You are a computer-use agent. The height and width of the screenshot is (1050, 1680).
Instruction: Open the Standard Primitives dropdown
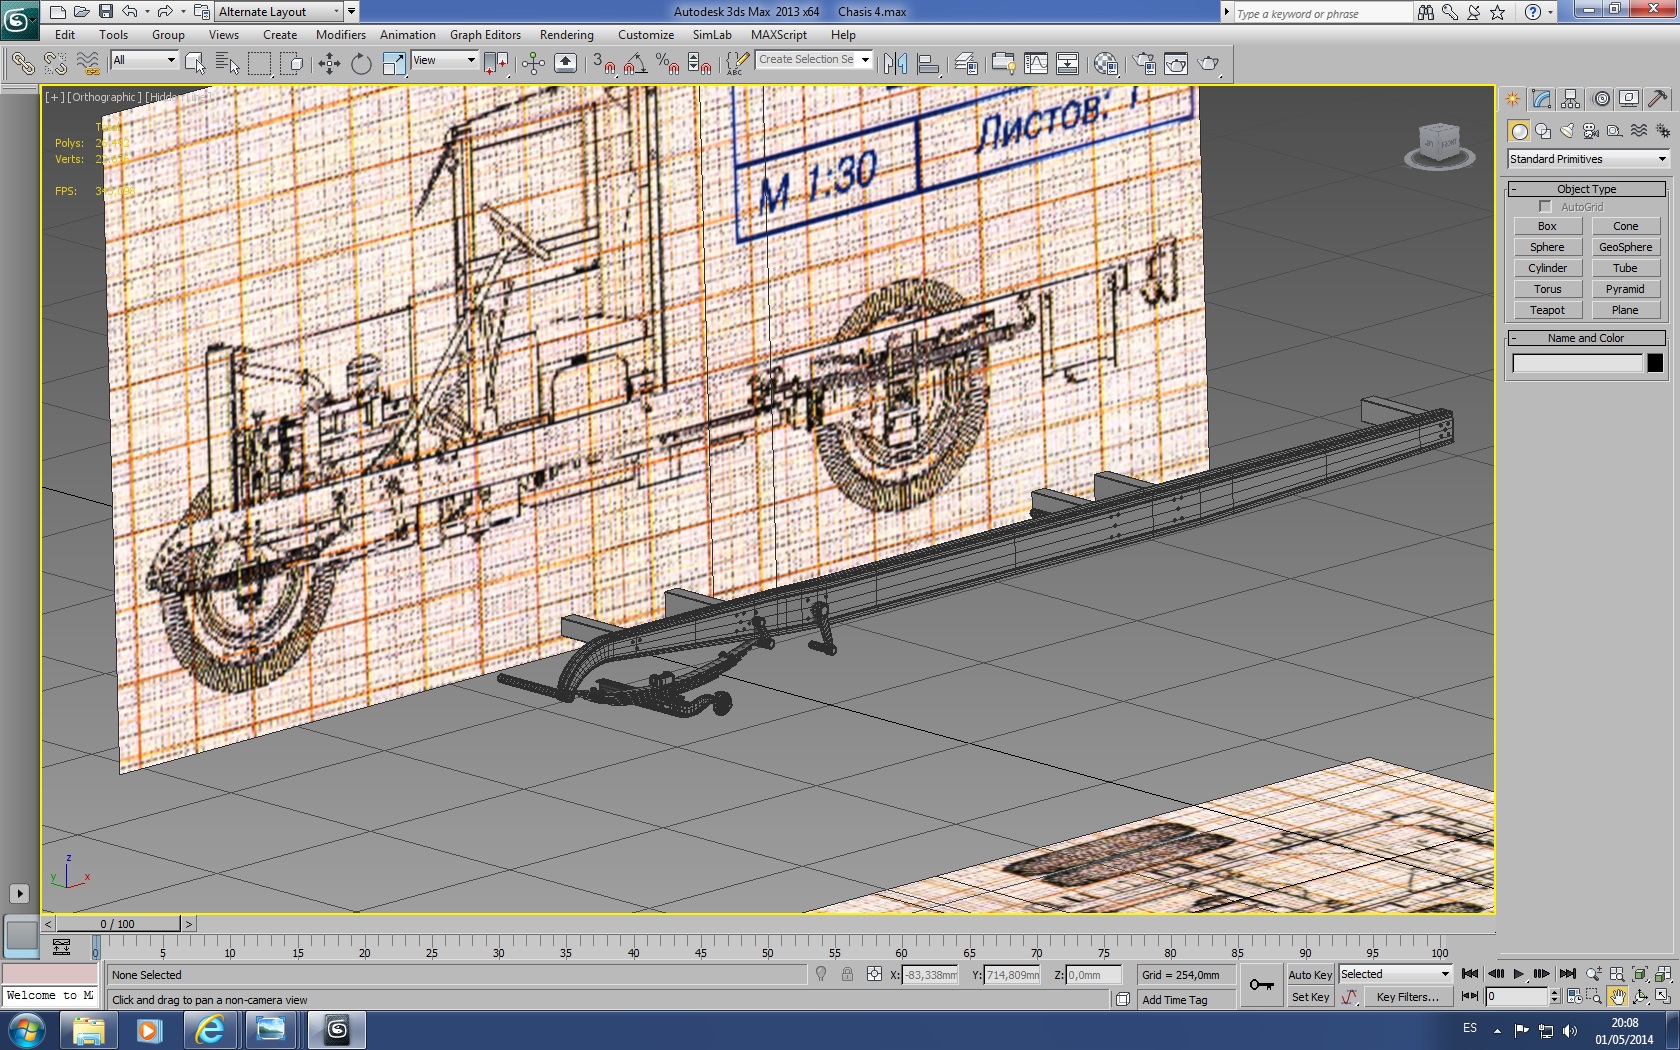pos(1588,159)
